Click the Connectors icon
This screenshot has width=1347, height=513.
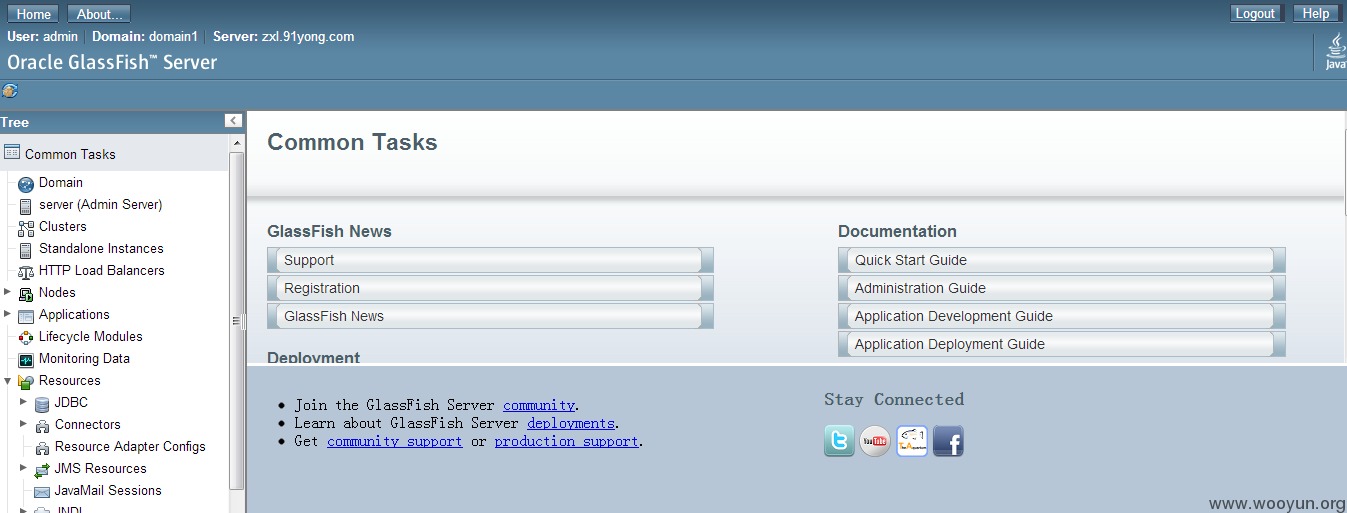tap(42, 426)
